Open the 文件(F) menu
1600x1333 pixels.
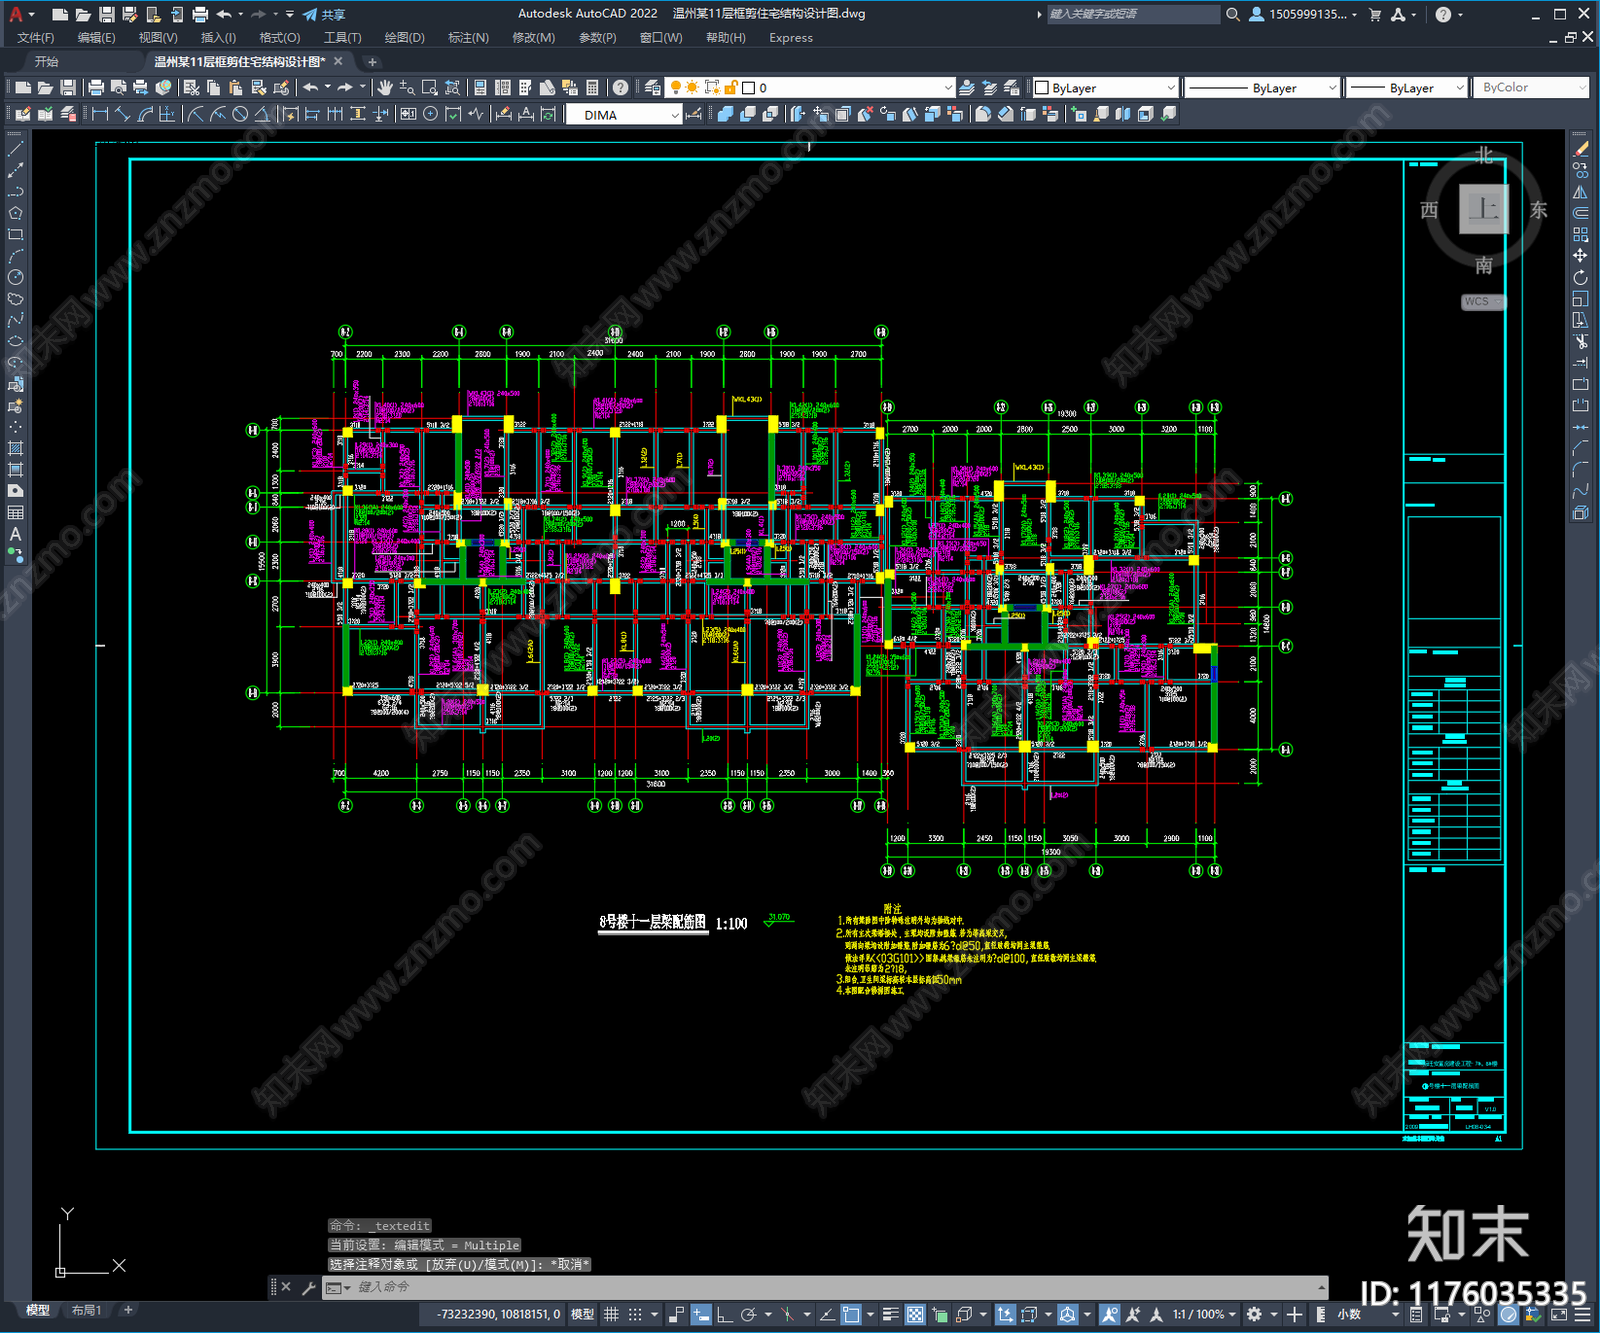pyautogui.click(x=36, y=37)
